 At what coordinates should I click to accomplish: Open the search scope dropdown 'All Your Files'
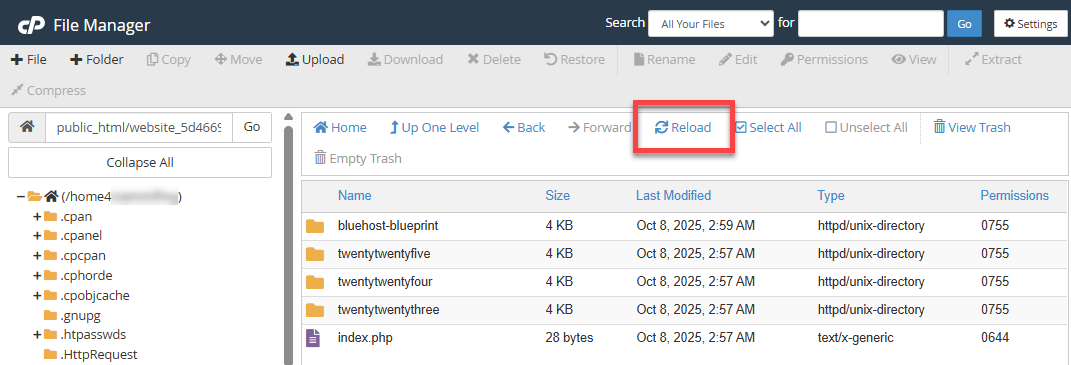[711, 24]
